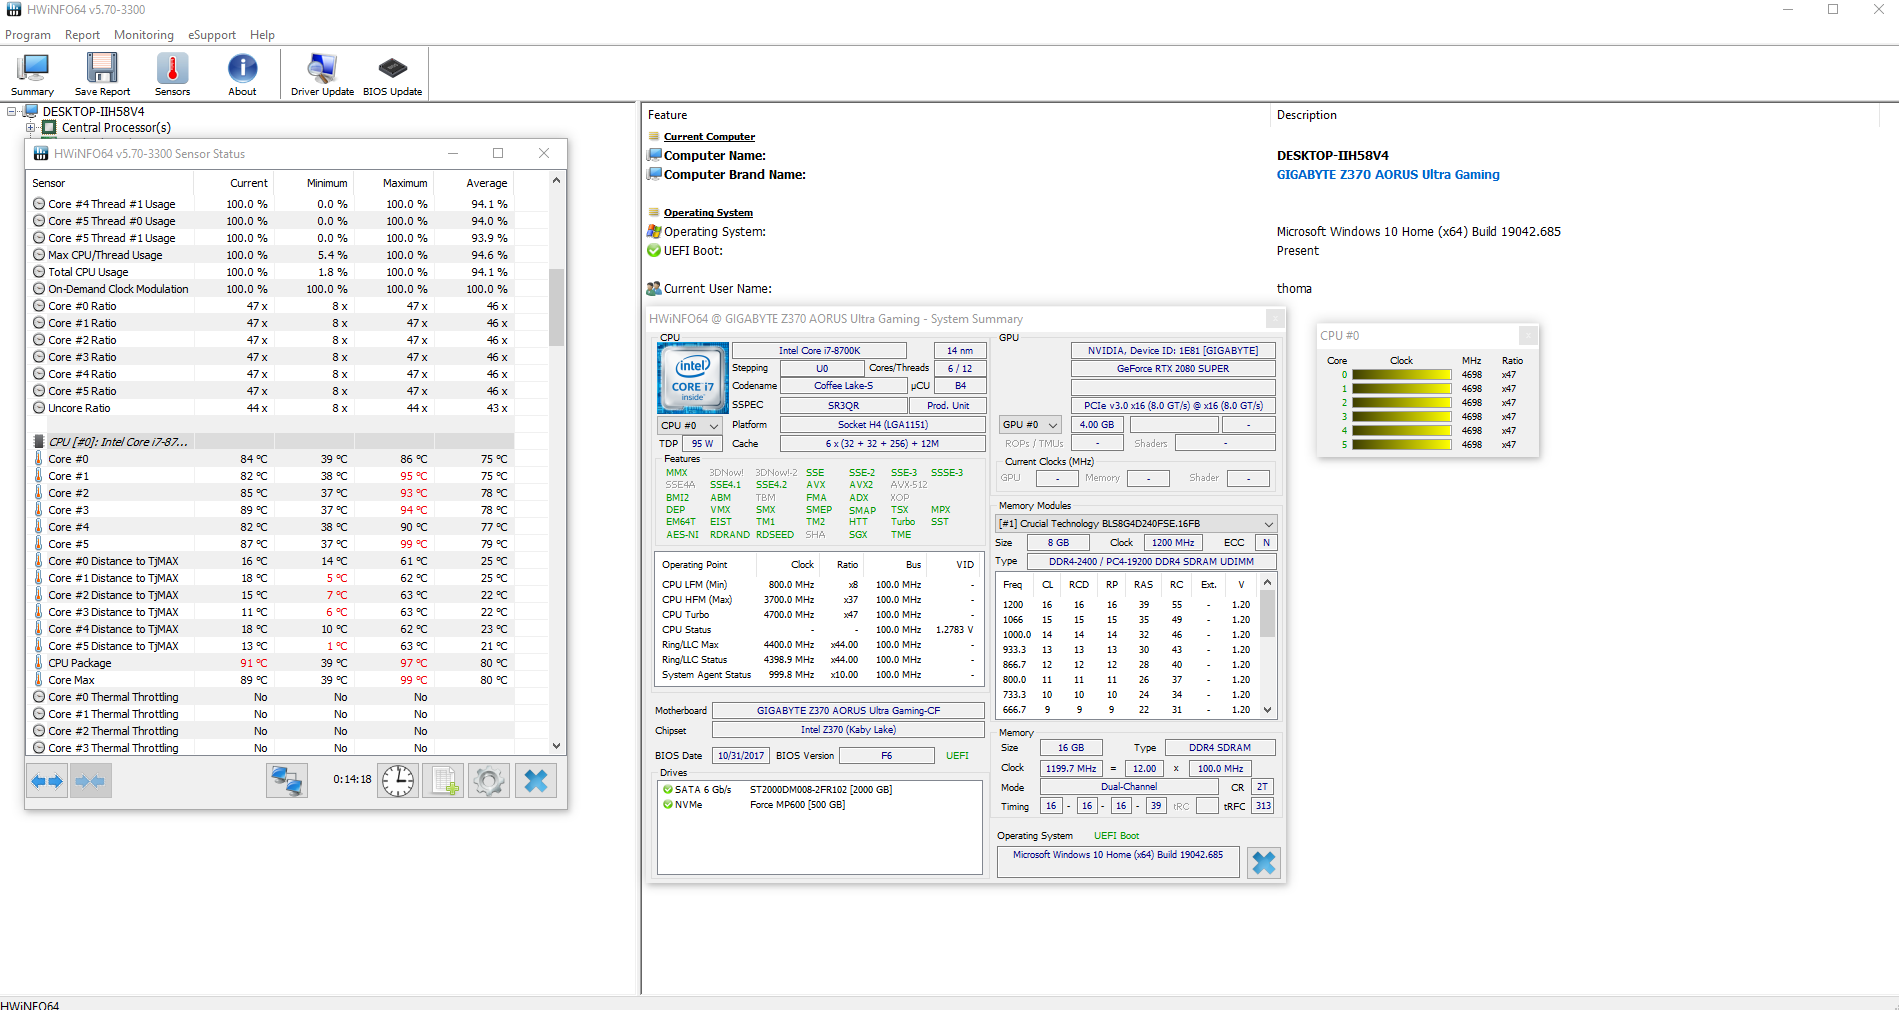Click the On-Demand Clock Modulation row icon
Image resolution: width=1899 pixels, height=1010 pixels.
[39, 289]
